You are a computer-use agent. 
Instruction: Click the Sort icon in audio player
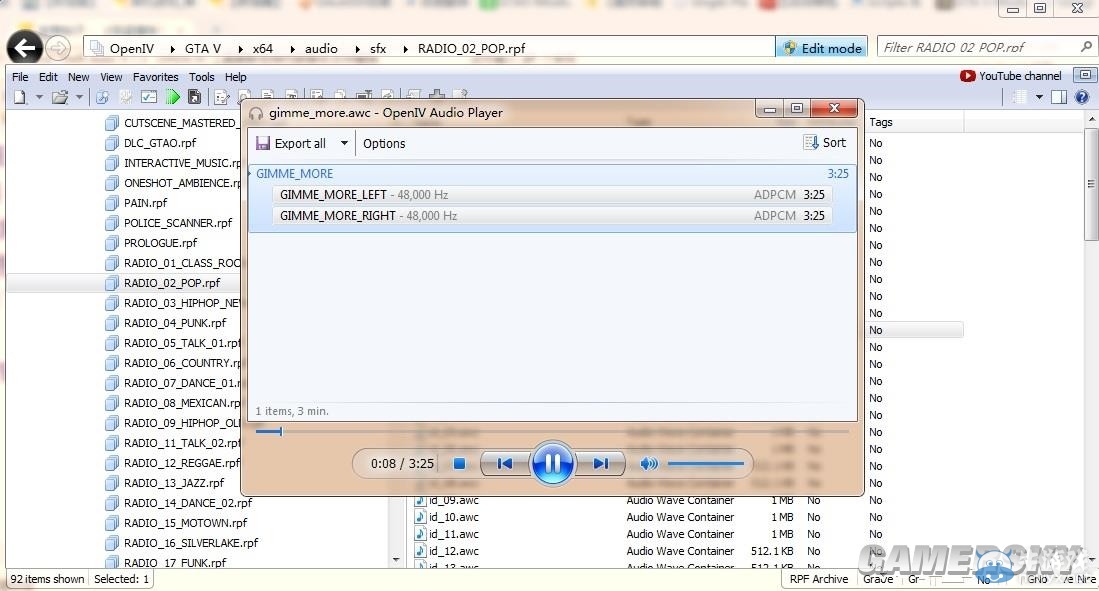(811, 142)
